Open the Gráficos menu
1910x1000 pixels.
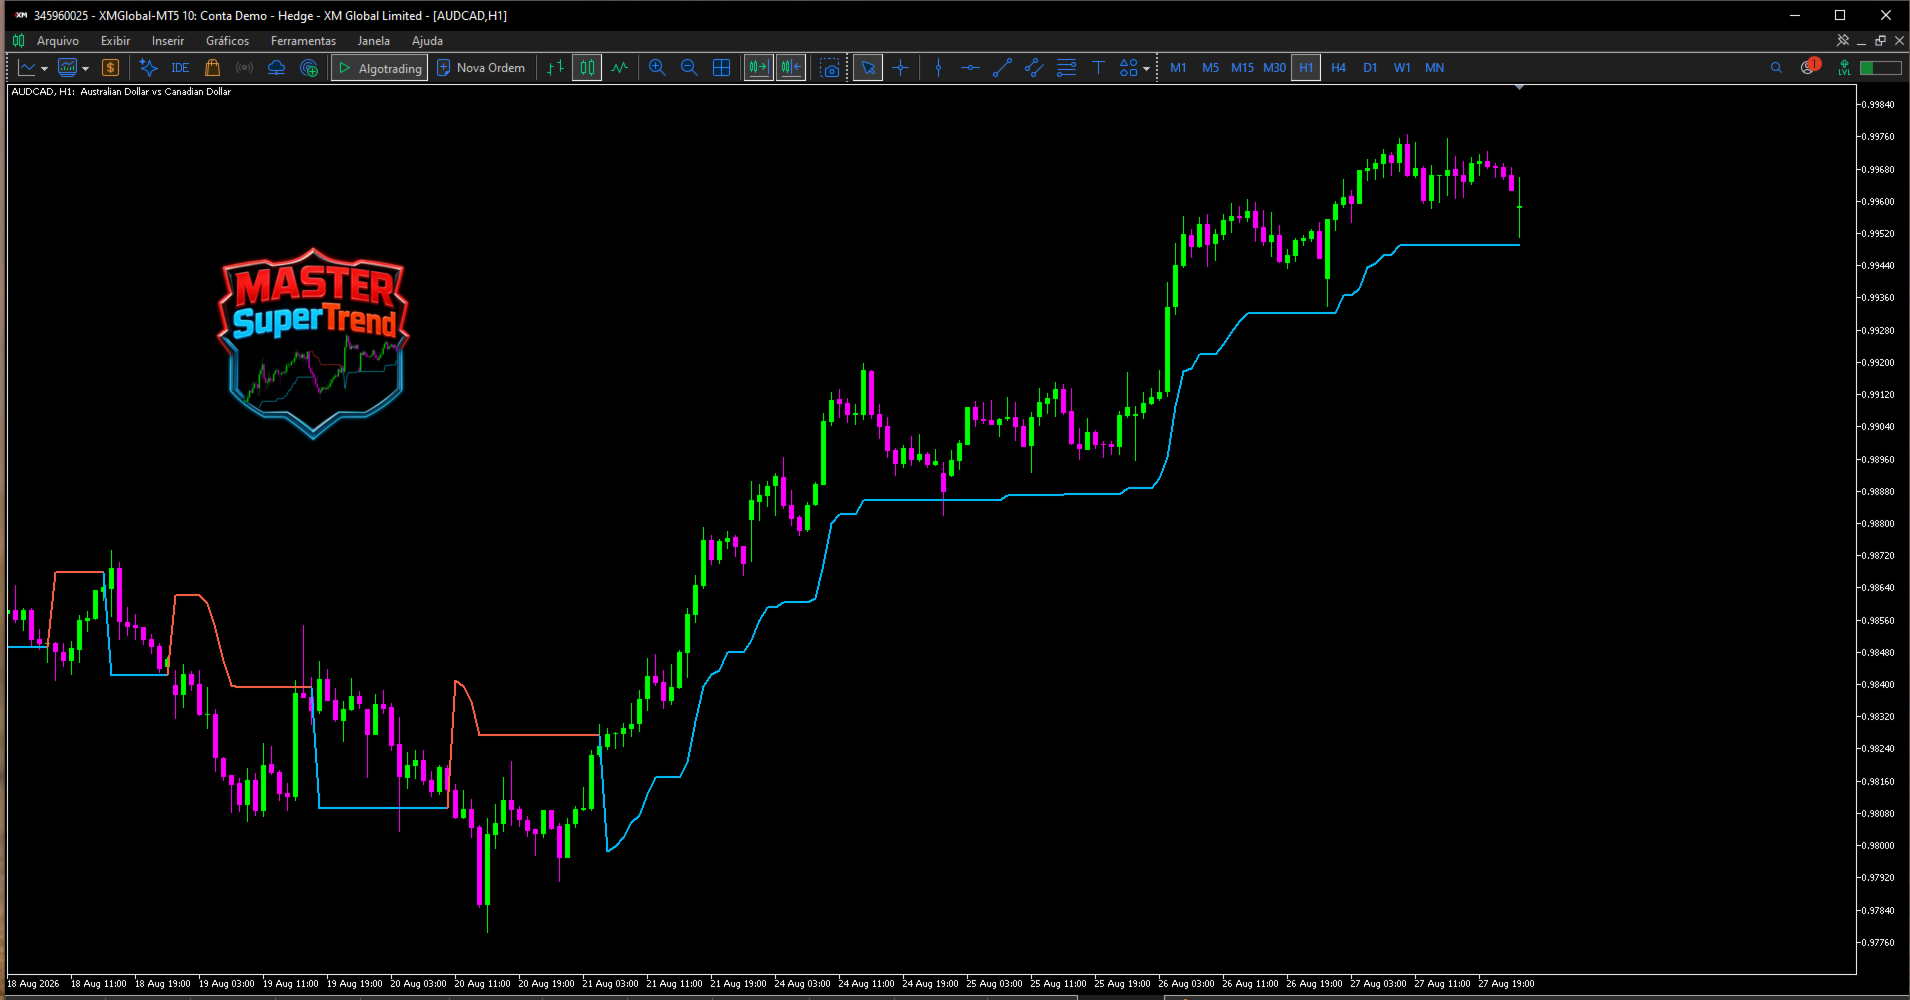[227, 41]
